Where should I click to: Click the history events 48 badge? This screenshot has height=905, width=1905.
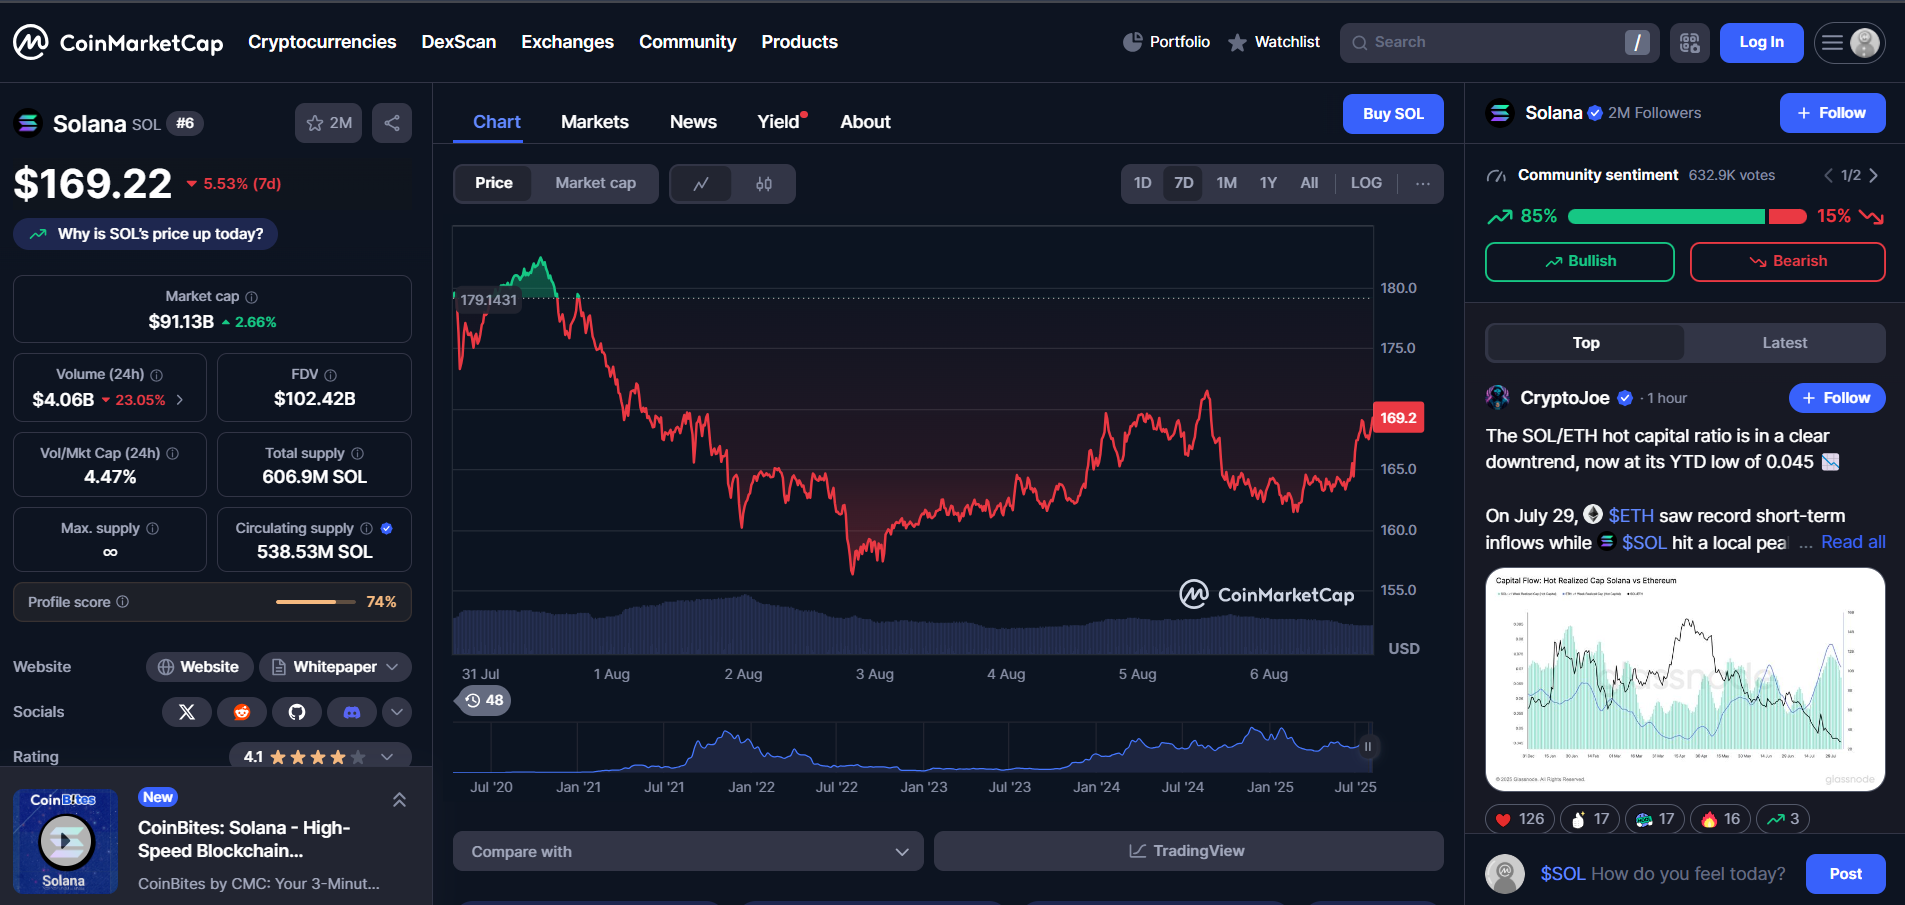483,700
